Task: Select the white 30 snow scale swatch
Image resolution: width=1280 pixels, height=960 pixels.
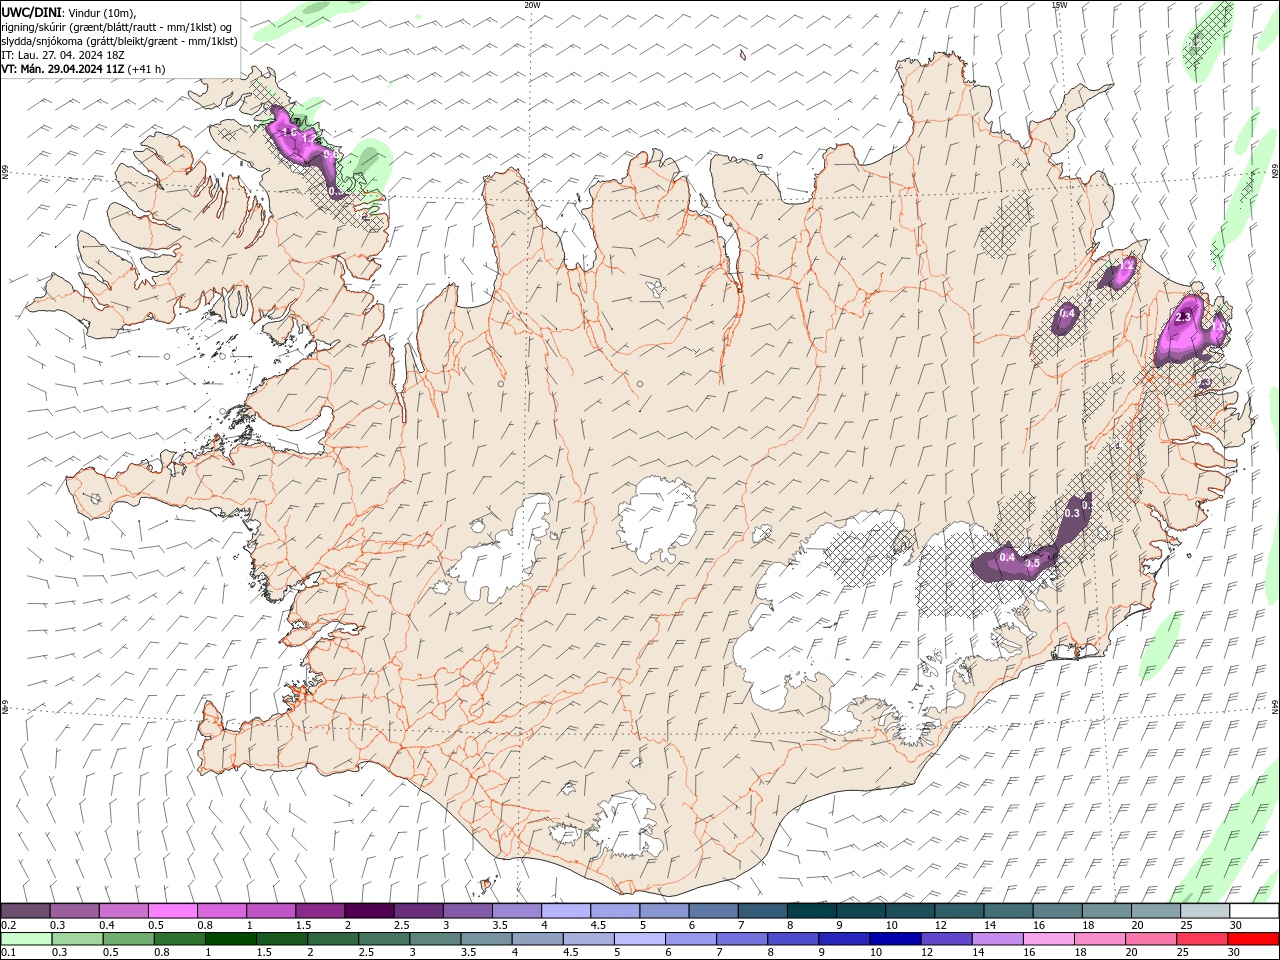Action: [1253, 911]
